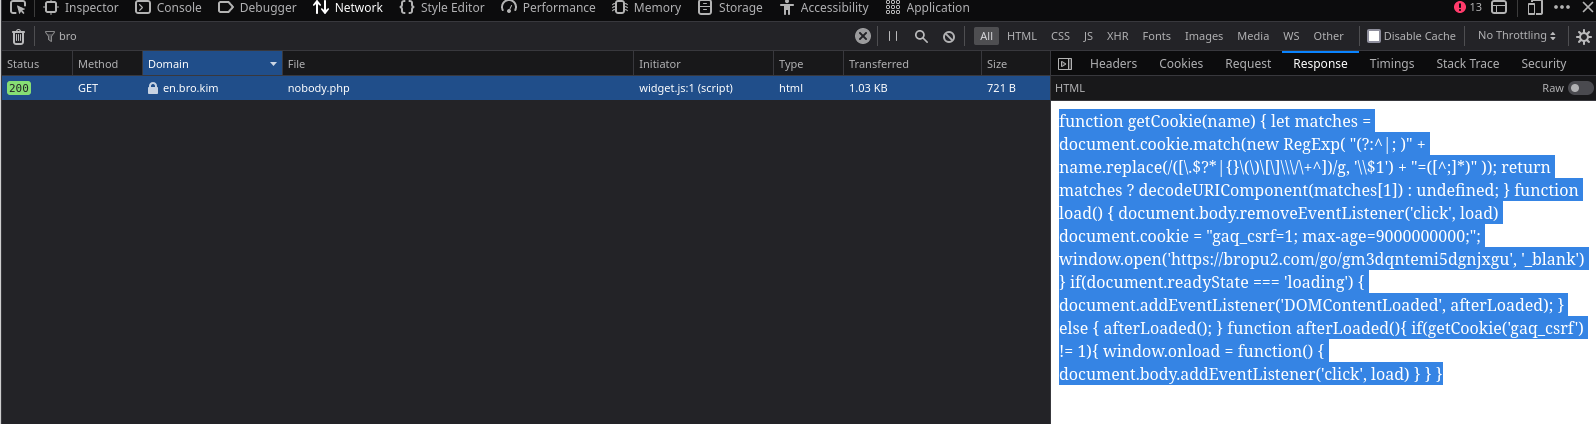Turn on the Raw response toggle

[x=1579, y=88]
